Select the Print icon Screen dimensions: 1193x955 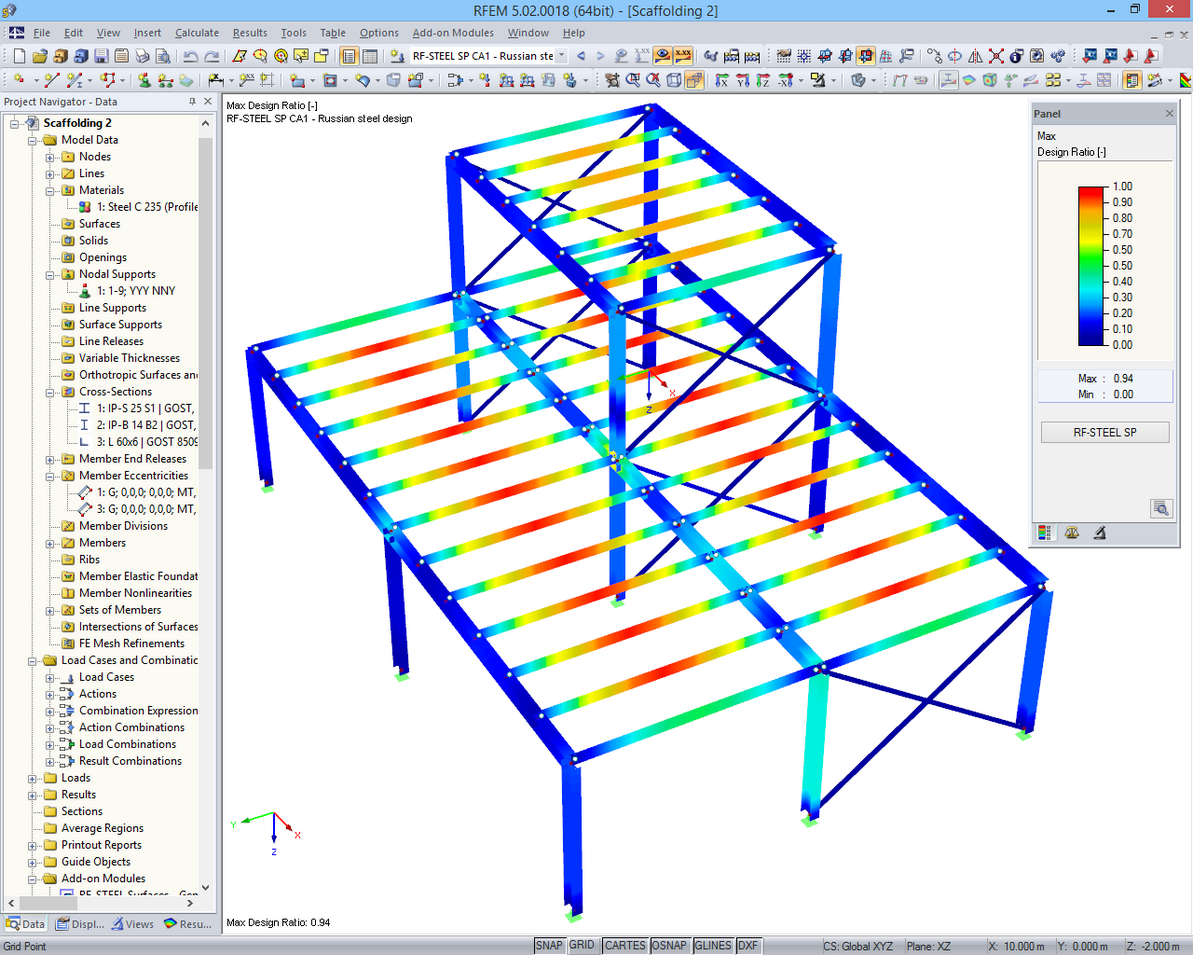coord(141,57)
